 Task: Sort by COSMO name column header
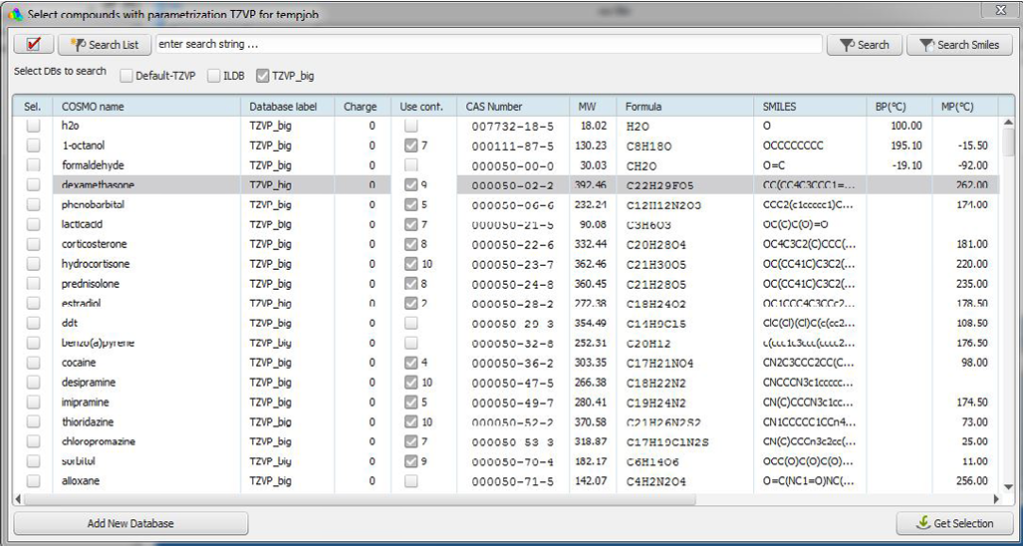(x=93, y=107)
